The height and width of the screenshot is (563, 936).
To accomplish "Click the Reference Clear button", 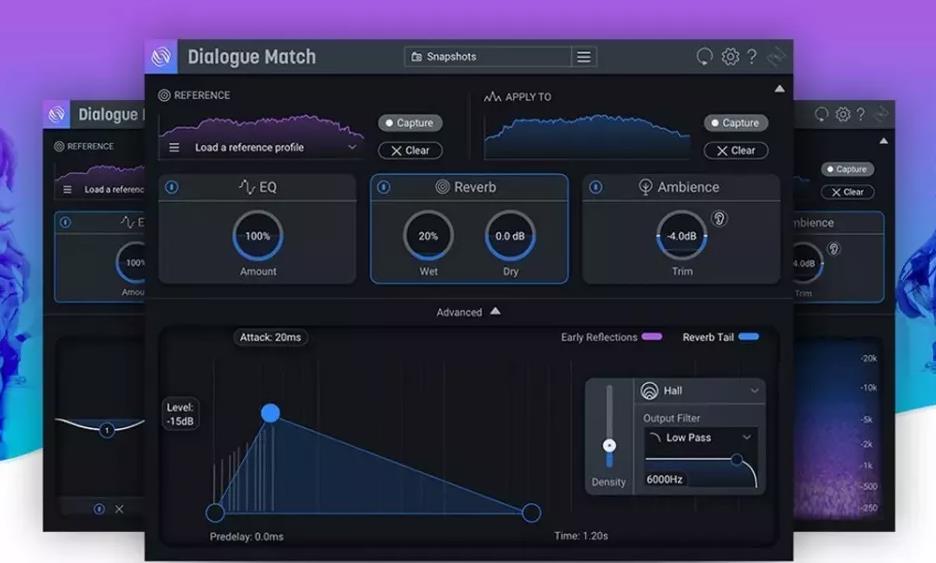I will [x=410, y=150].
